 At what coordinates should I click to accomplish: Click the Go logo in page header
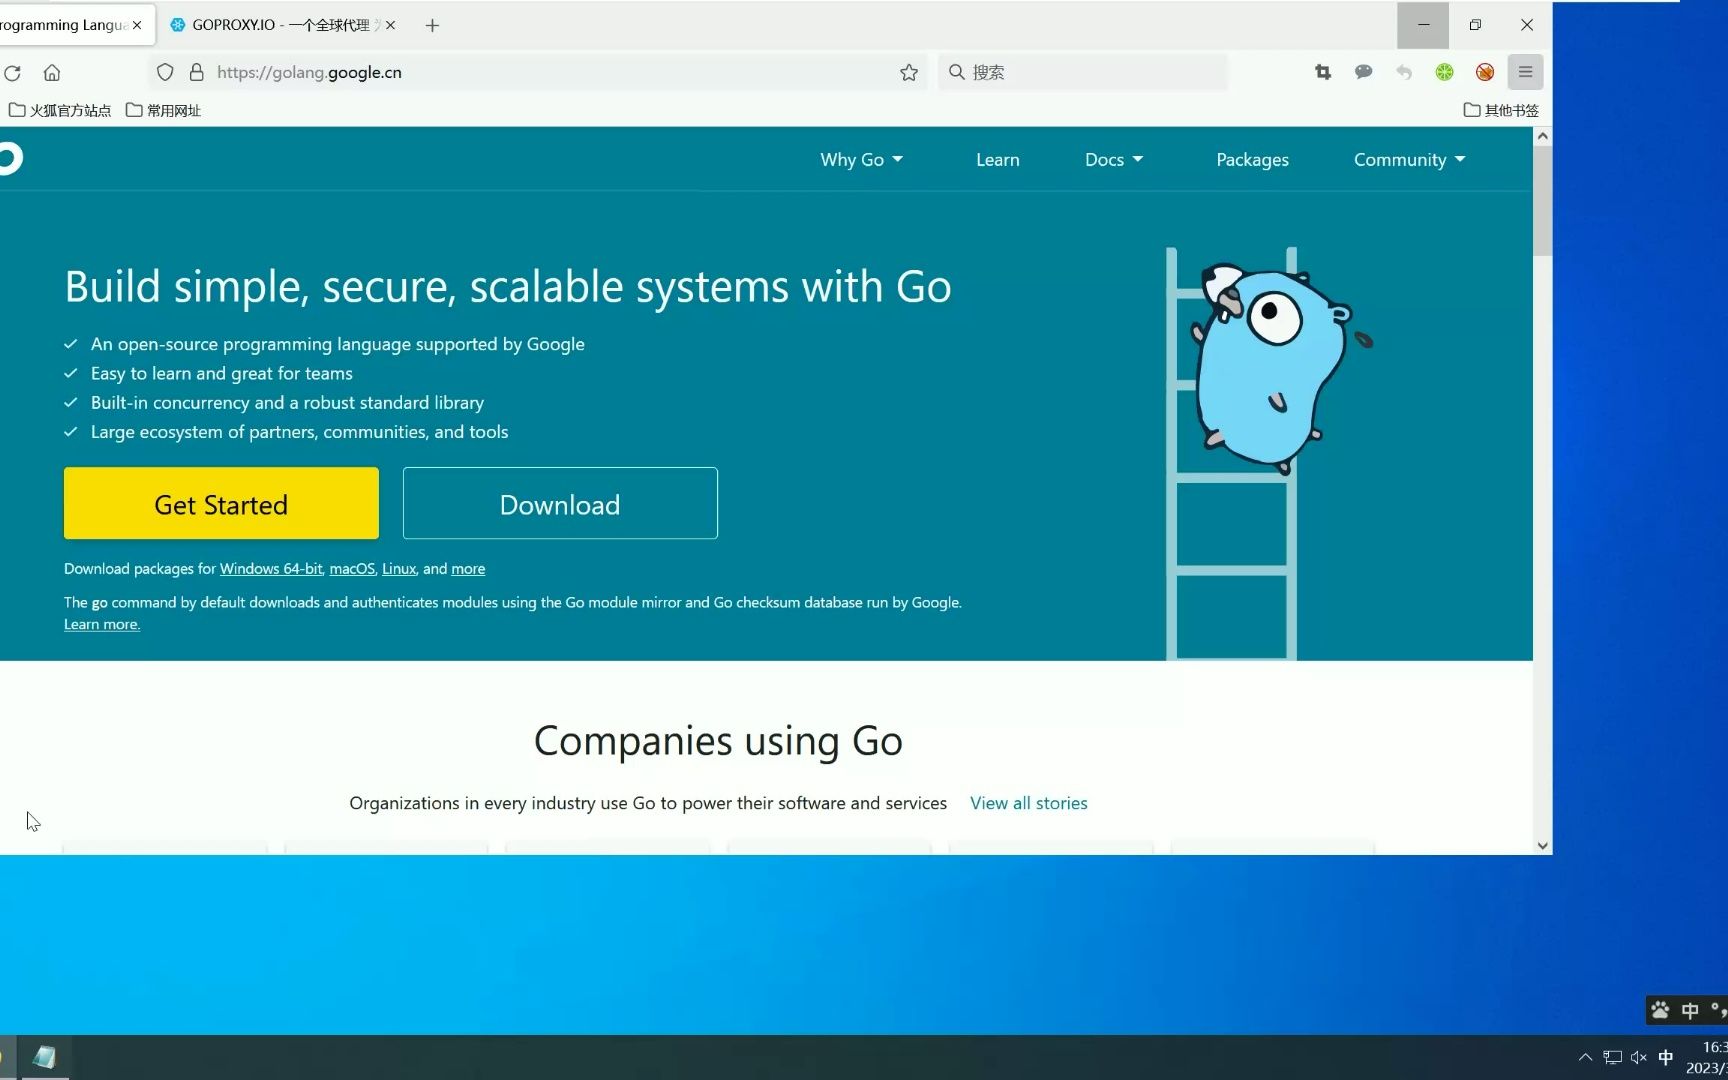10,159
